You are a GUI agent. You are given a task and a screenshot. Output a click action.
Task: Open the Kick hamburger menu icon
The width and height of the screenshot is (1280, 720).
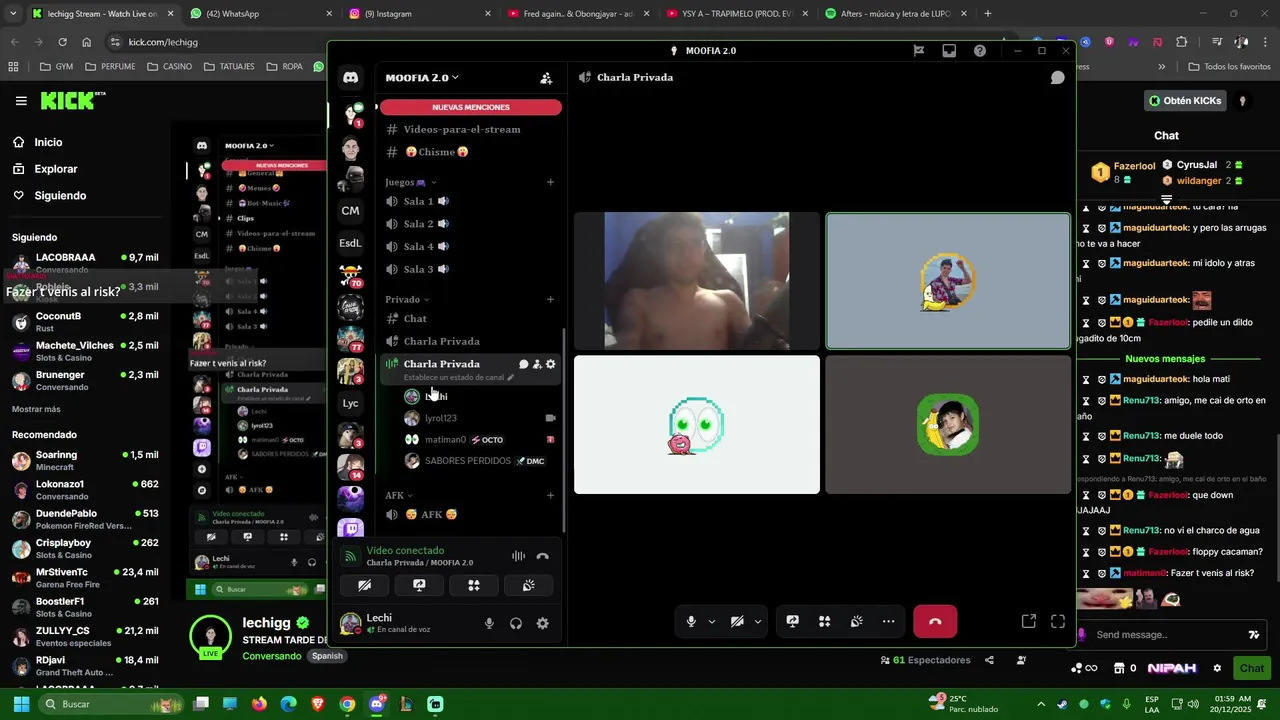21,100
